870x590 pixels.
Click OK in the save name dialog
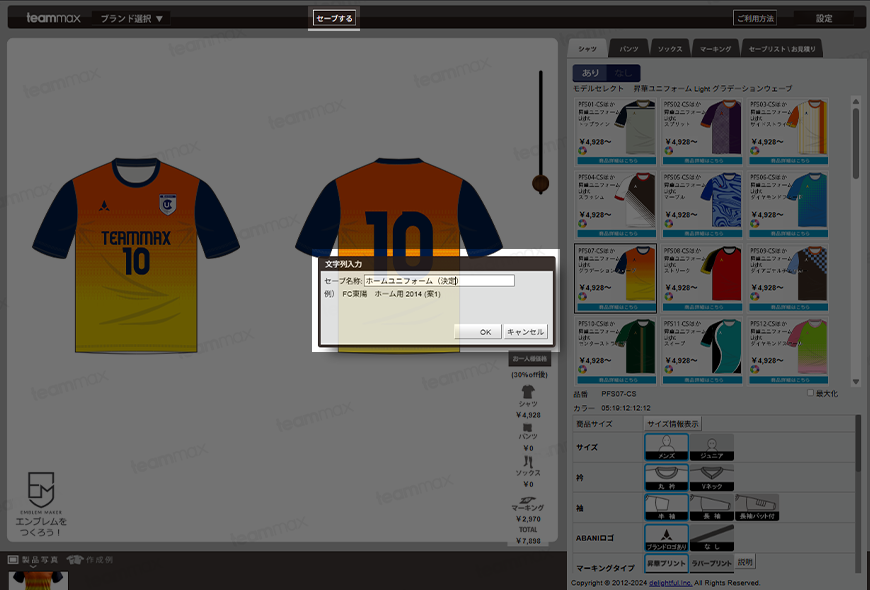(478, 332)
